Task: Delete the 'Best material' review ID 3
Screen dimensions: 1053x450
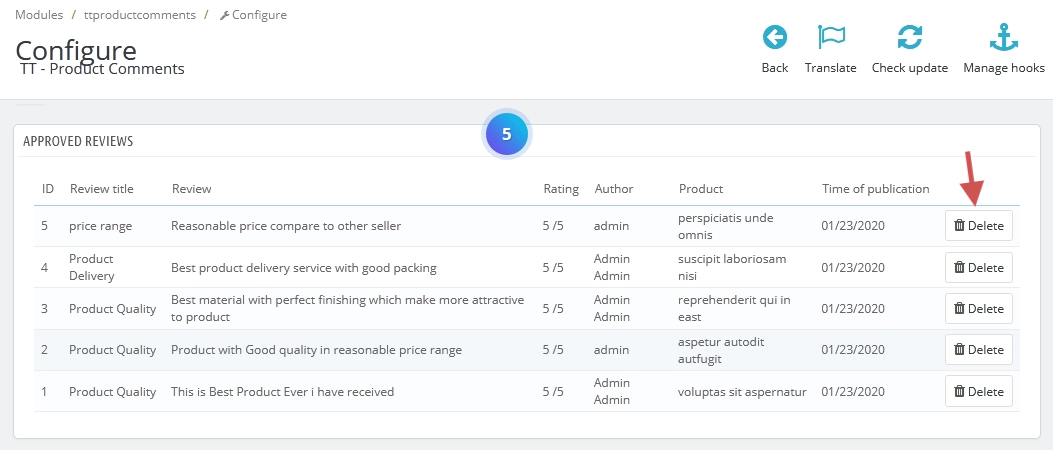Action: pyautogui.click(x=978, y=309)
